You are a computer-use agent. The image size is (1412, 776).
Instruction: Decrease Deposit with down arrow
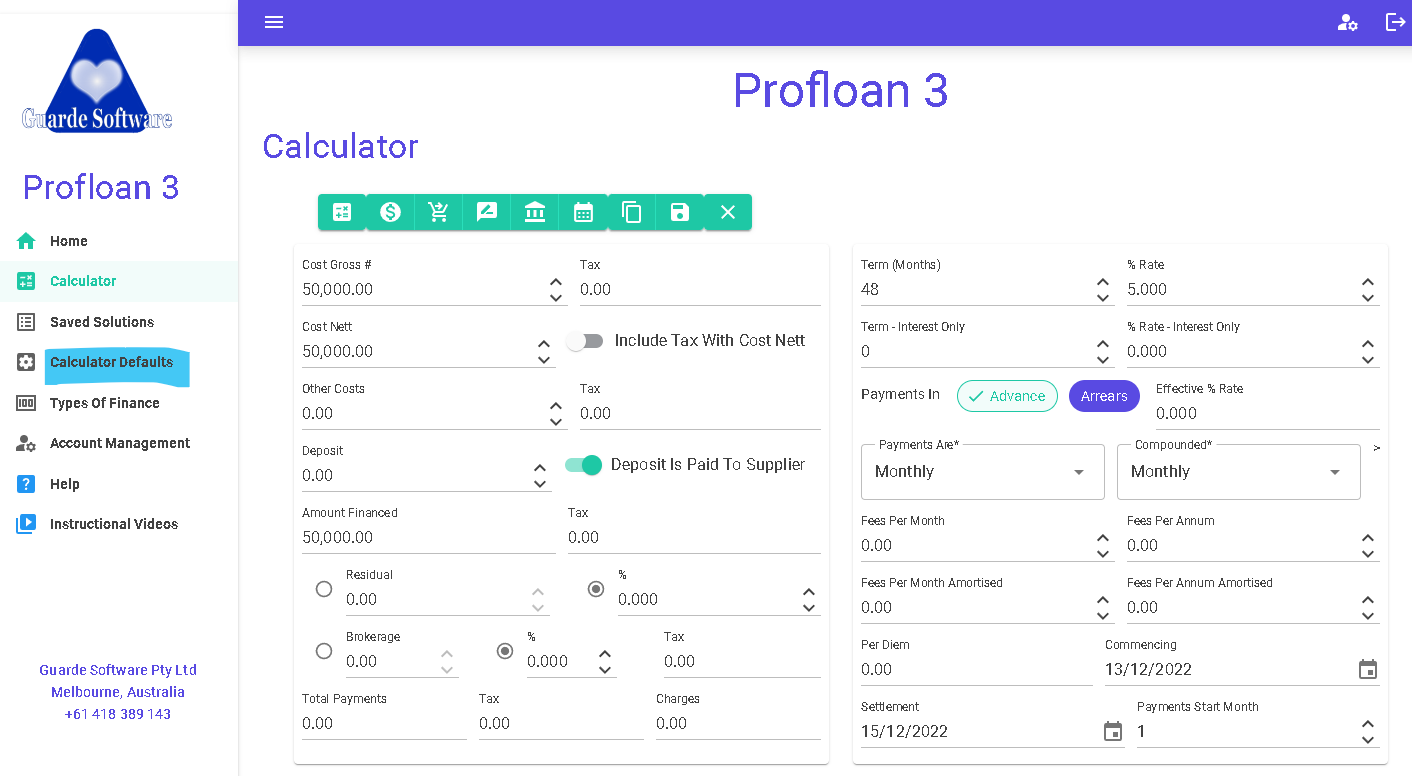pos(540,484)
